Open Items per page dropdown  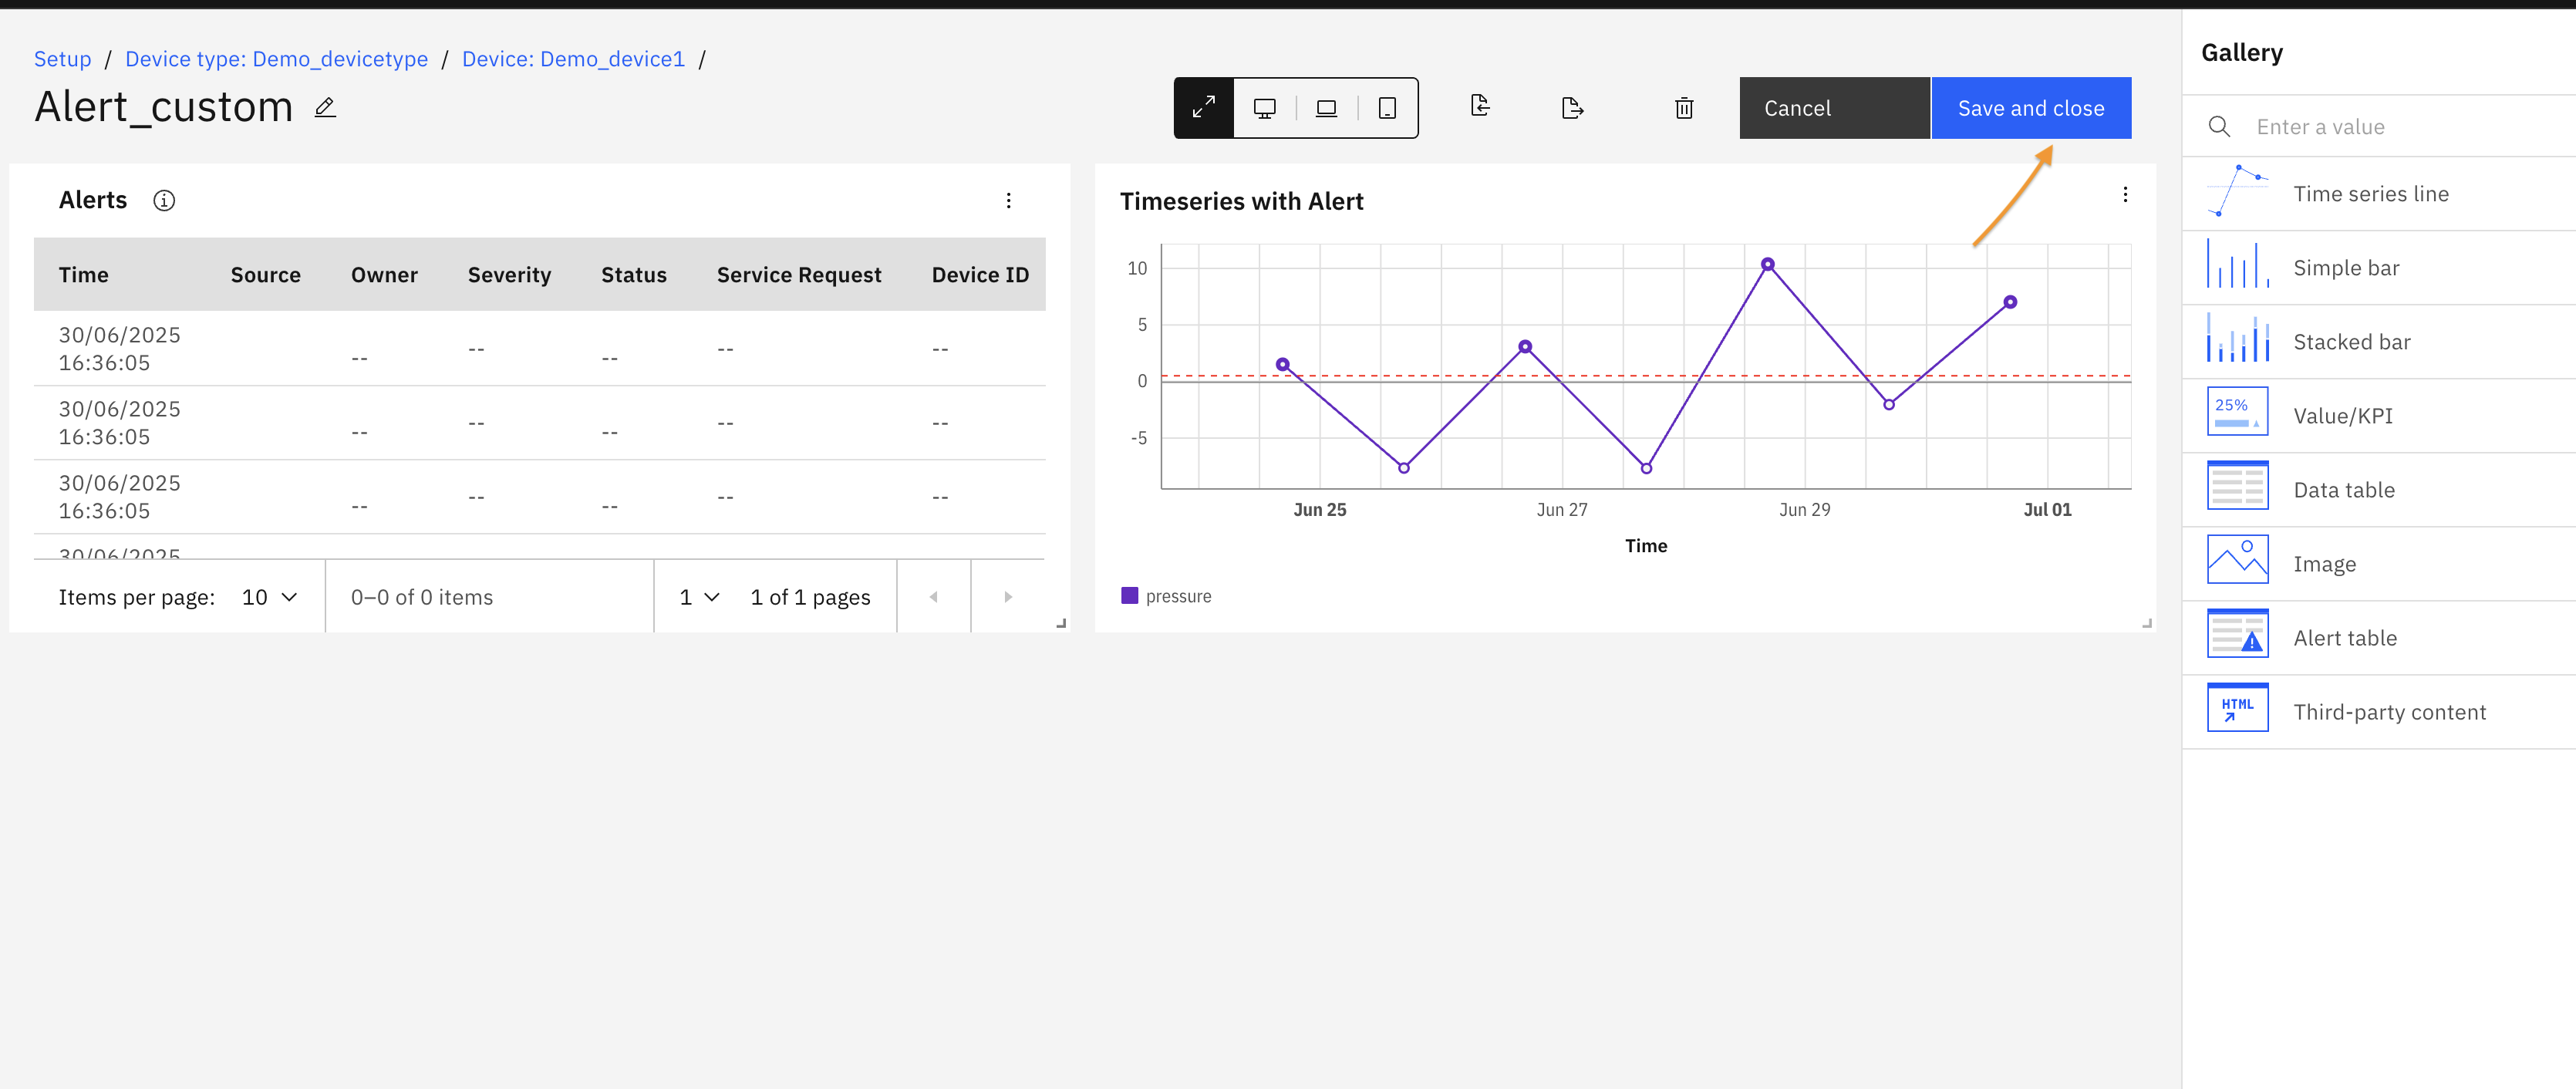270,597
